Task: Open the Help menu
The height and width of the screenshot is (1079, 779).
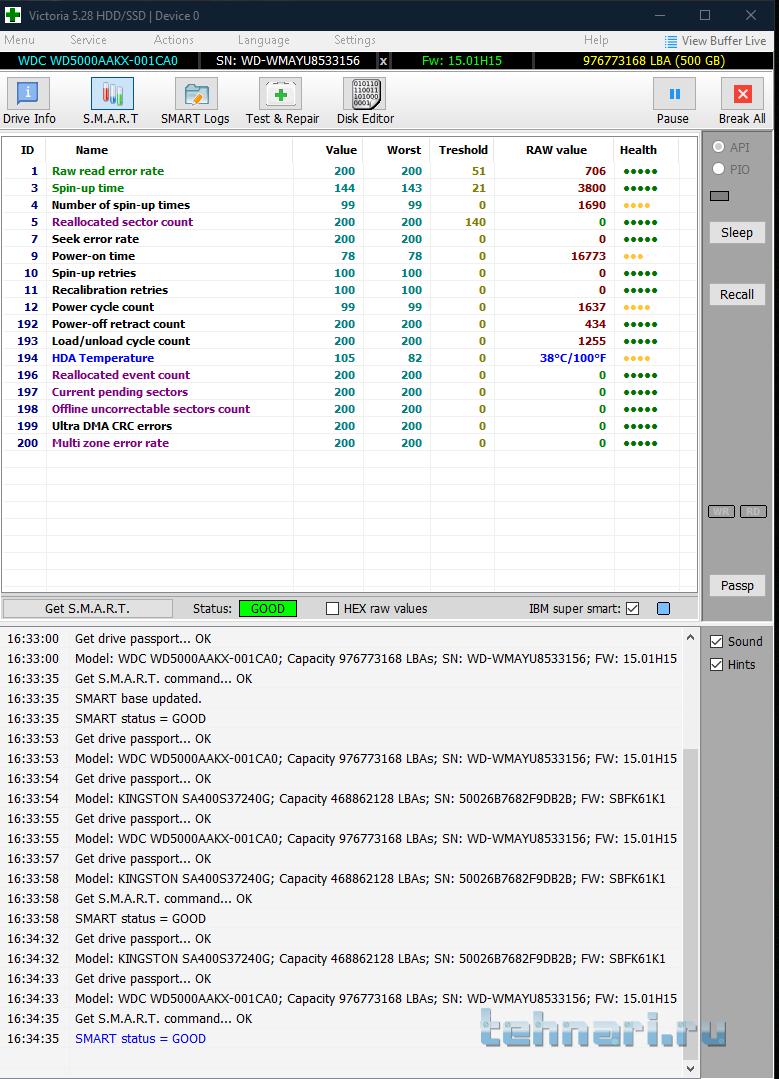Action: [x=596, y=41]
